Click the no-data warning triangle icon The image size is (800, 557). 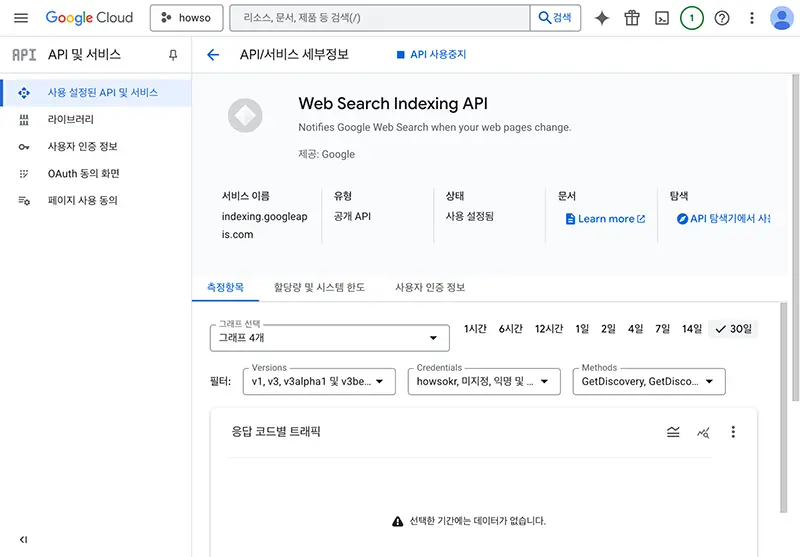pyautogui.click(x=397, y=521)
